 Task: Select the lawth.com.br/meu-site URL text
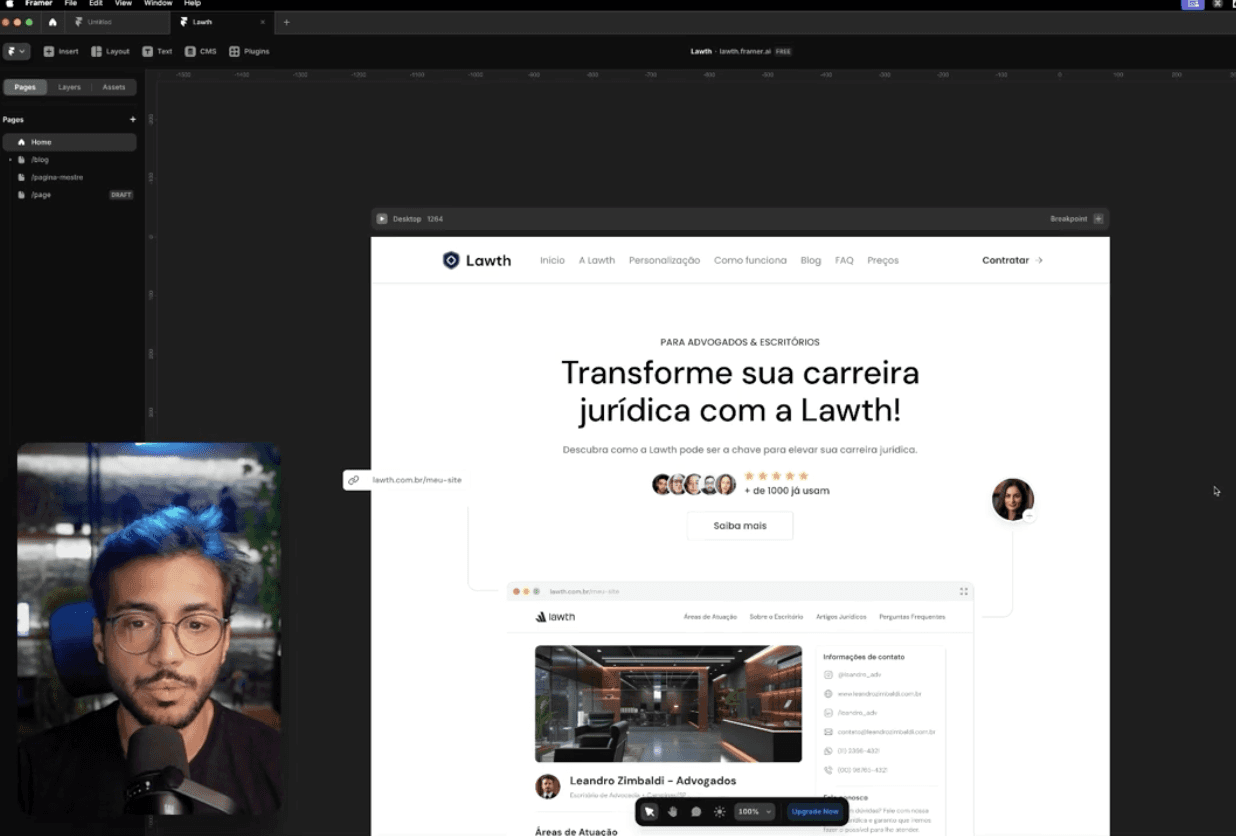pos(417,480)
